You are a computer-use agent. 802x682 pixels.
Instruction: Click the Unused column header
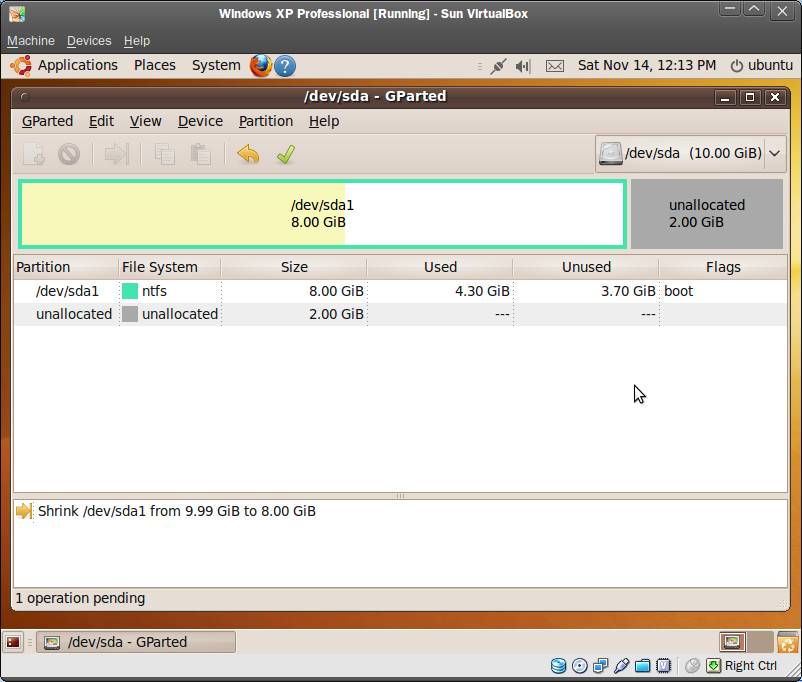586,267
